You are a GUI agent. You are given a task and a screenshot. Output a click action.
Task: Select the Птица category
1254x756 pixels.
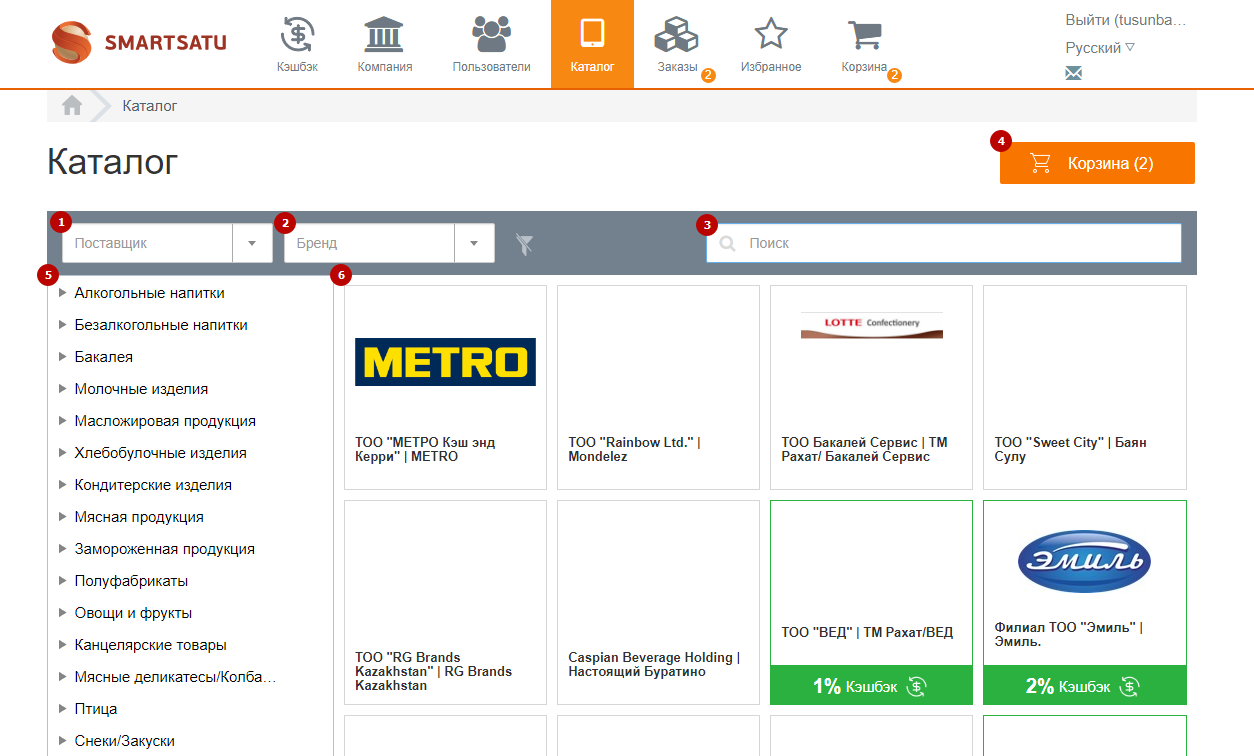coord(96,709)
